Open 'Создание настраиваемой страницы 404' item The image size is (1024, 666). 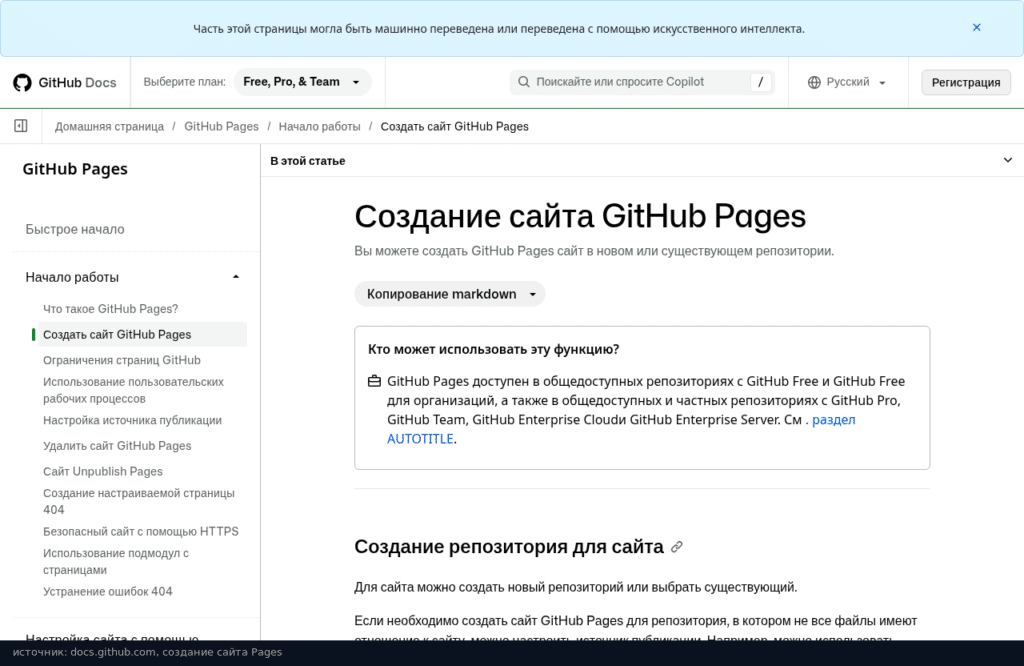(138, 501)
